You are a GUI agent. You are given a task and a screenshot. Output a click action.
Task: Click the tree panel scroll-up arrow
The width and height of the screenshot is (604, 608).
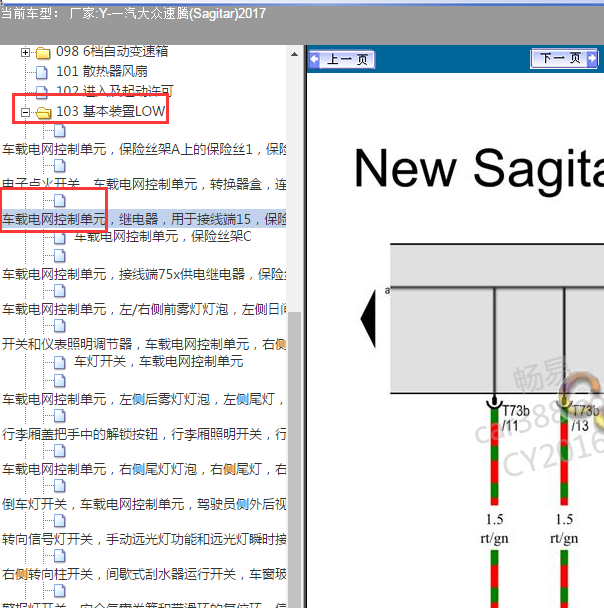click(295, 54)
